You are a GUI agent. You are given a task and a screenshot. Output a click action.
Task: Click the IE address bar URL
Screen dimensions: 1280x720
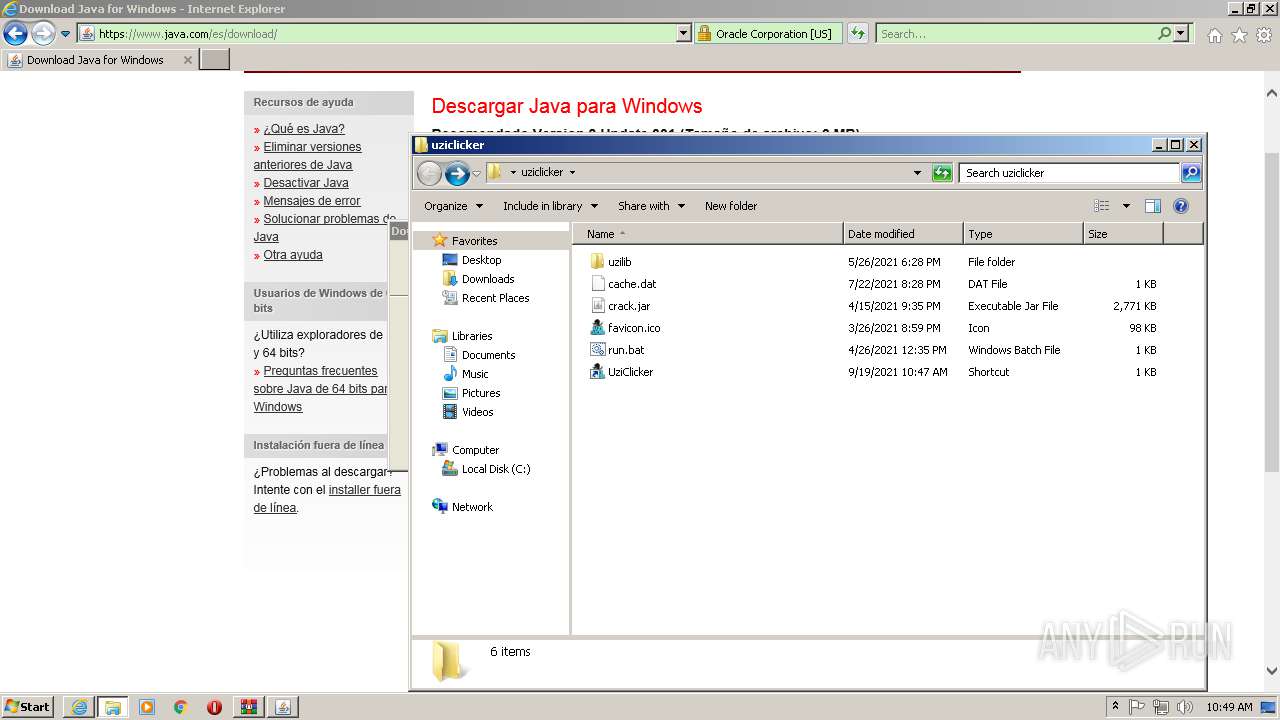pos(188,34)
